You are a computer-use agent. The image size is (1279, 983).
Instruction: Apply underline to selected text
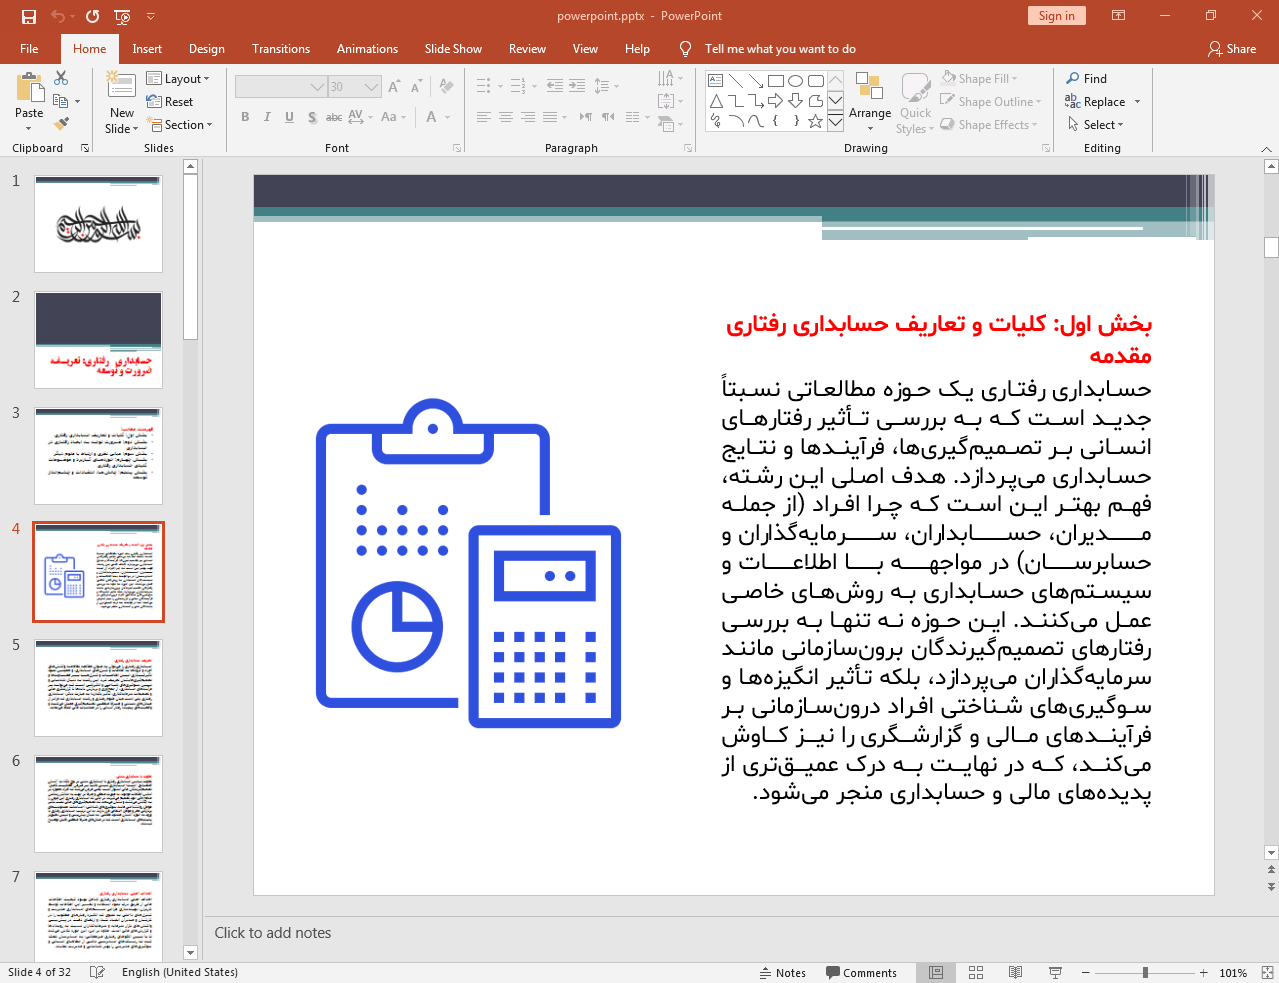(289, 117)
